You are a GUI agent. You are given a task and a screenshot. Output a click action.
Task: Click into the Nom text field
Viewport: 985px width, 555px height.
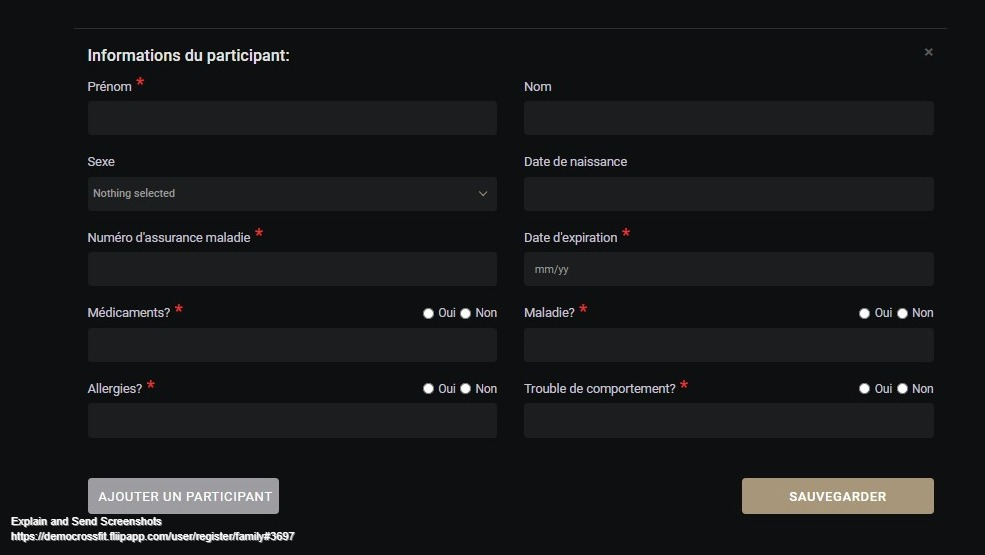coord(728,118)
